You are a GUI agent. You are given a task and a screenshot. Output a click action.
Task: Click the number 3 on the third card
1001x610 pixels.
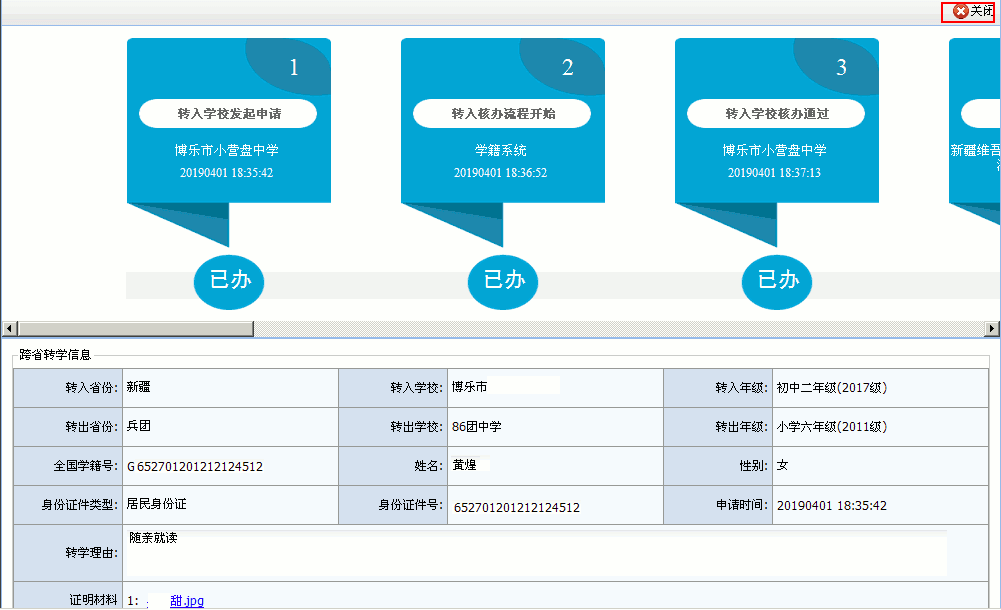[x=841, y=67]
